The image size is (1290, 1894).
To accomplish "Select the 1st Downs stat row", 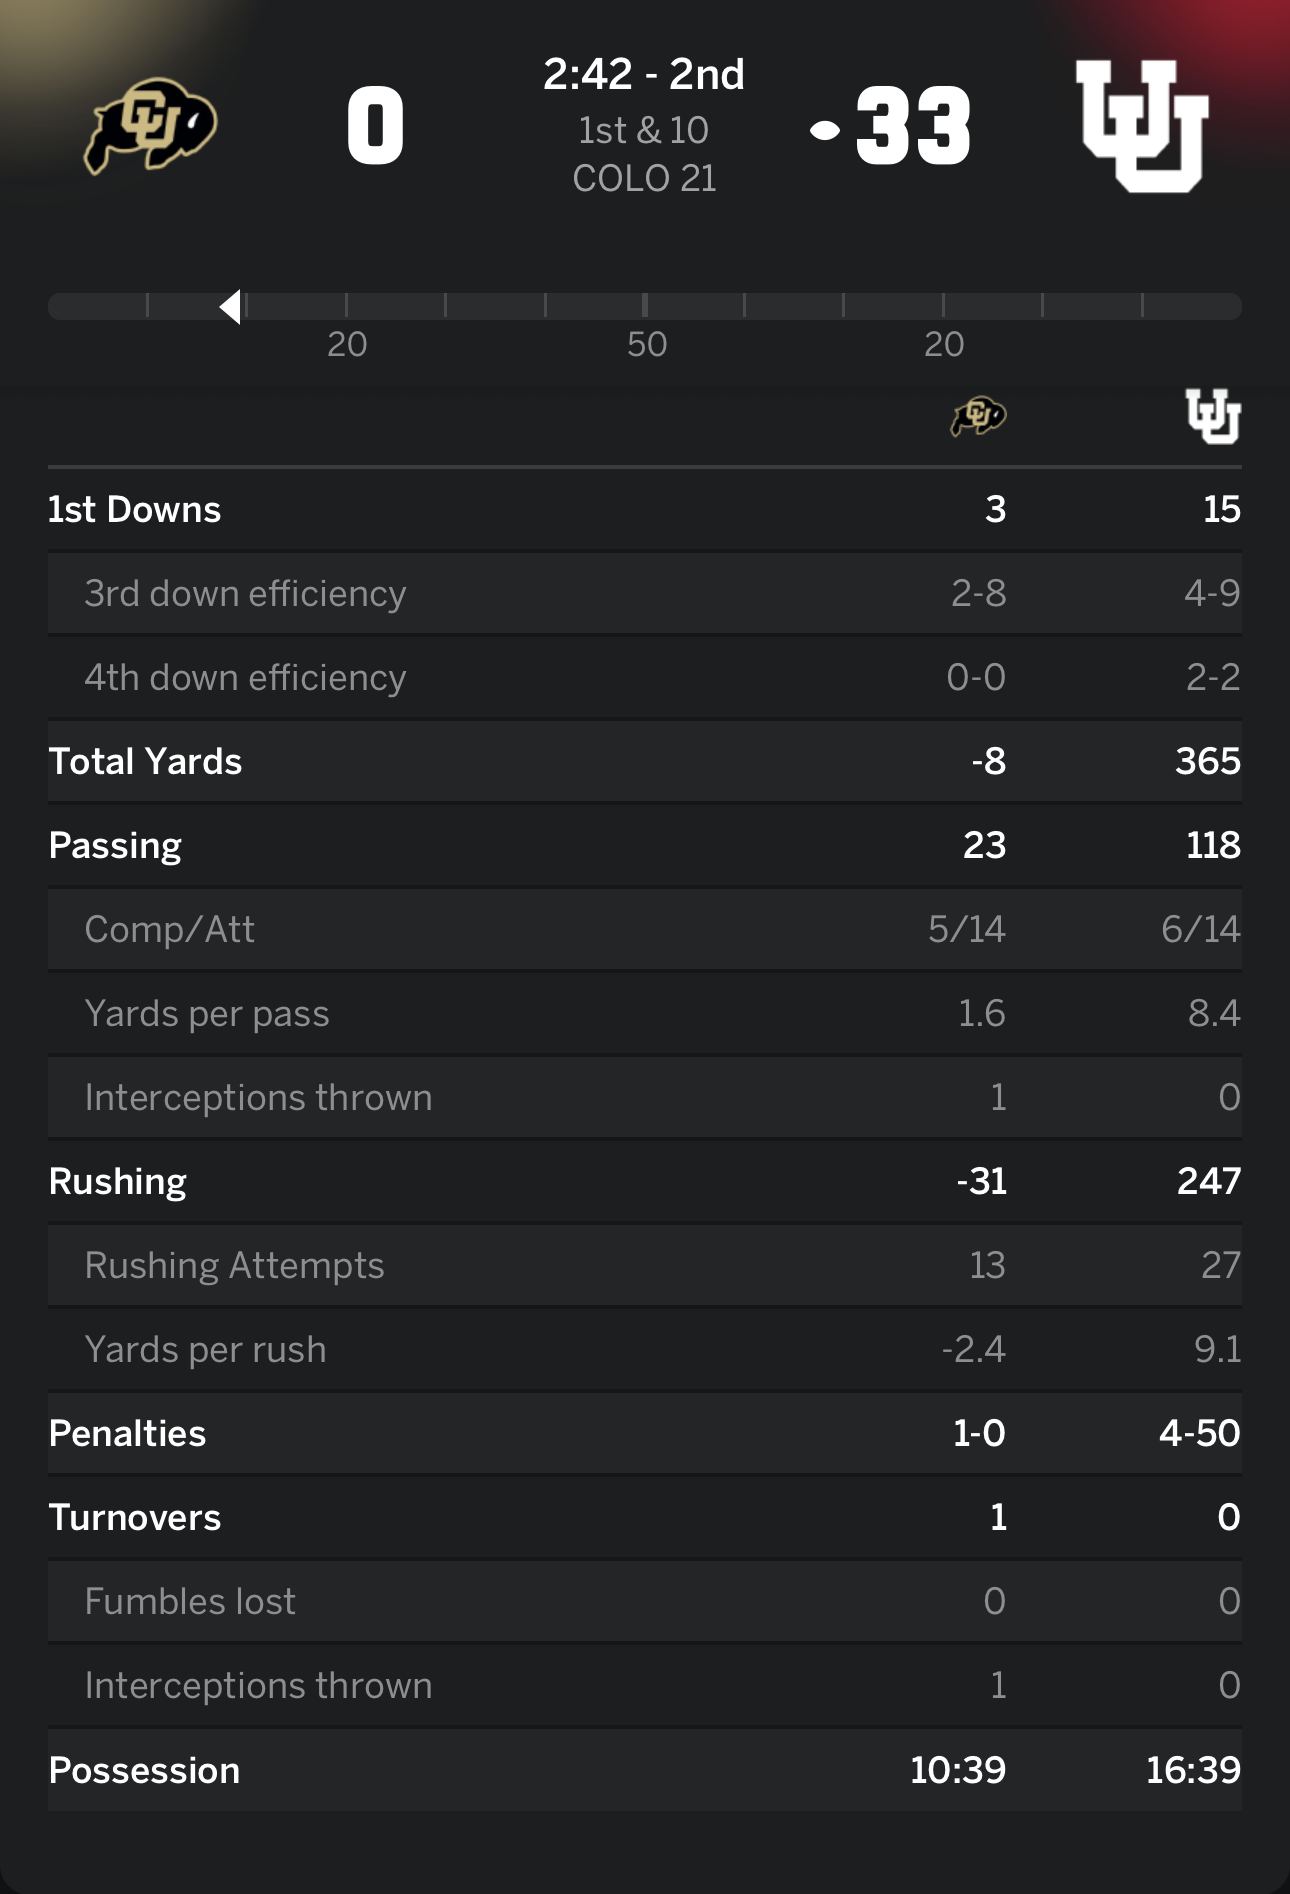I will pyautogui.click(x=644, y=509).
